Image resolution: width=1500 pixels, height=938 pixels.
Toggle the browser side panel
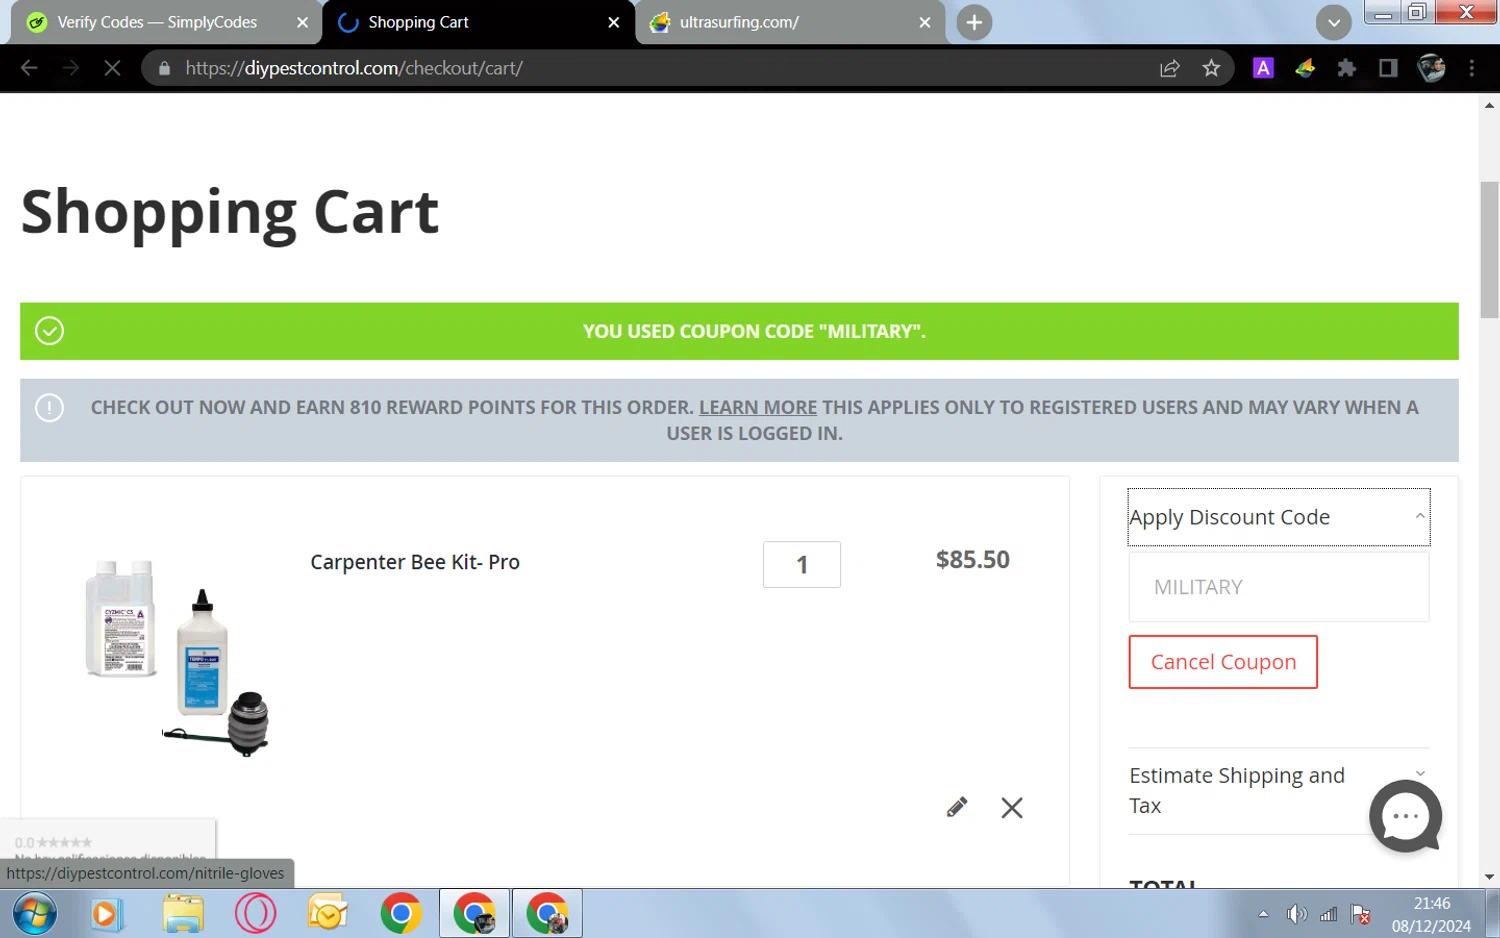[x=1388, y=68]
